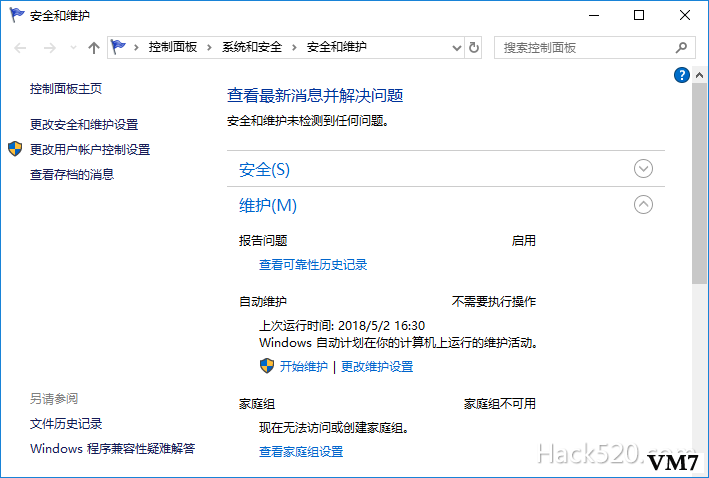Open breadcrumb arrow before 控制面板
Viewport: 709px width, 478px height.
point(136,47)
